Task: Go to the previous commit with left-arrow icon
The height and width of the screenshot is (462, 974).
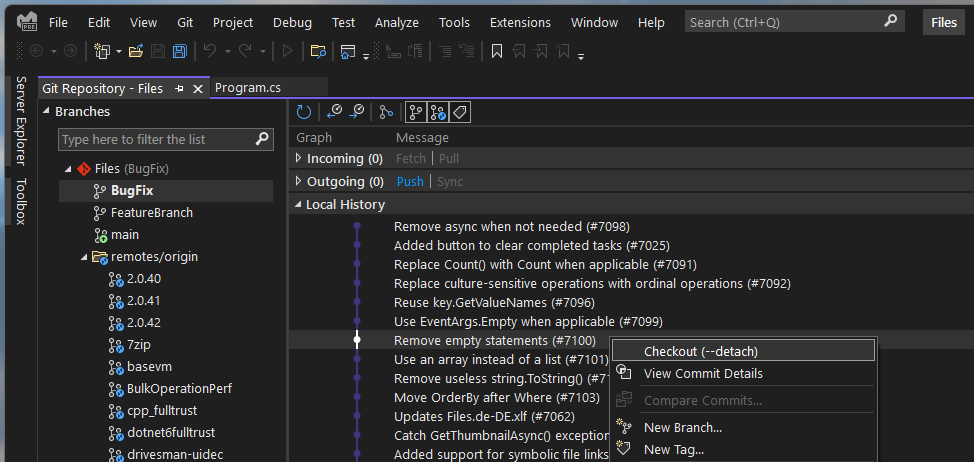Action: coord(334,112)
